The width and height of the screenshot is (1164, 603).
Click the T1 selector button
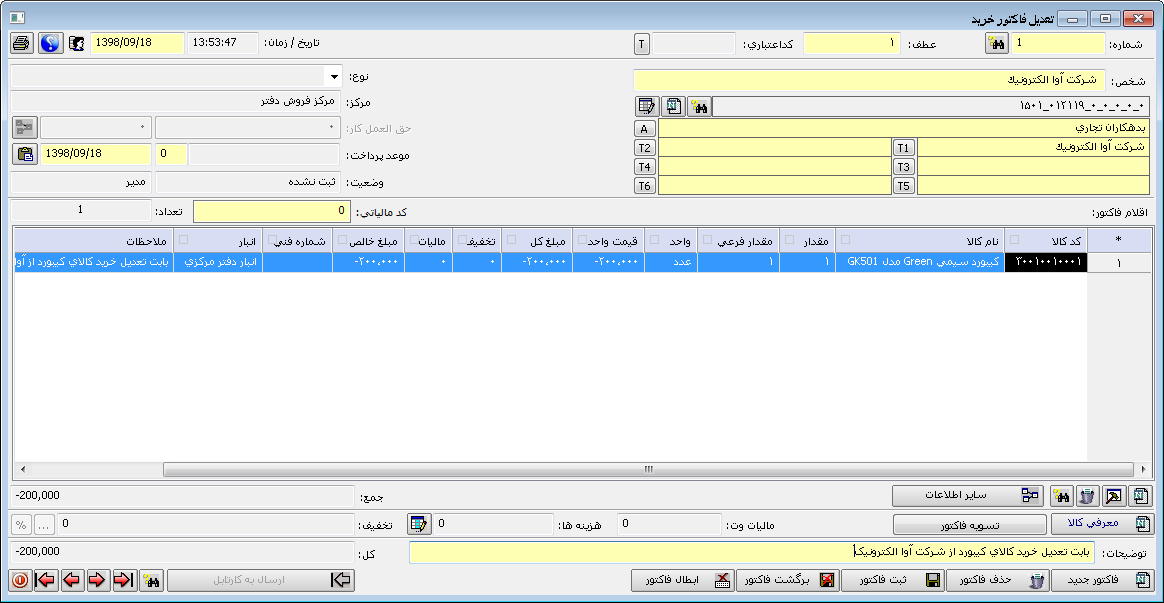pos(904,147)
